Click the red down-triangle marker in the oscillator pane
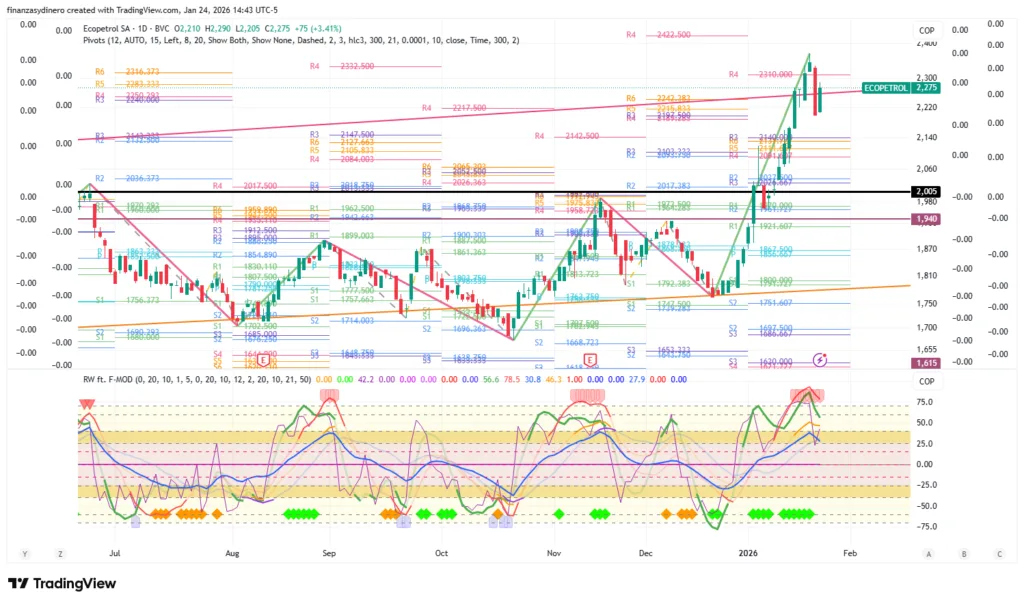This screenshot has height=604, width=1024. (x=87, y=404)
